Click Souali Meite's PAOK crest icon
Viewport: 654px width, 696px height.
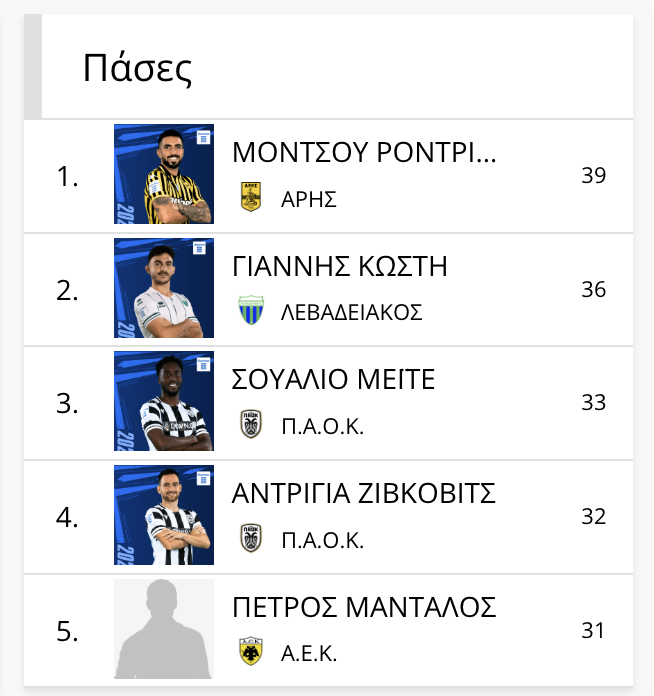pyautogui.click(x=250, y=425)
